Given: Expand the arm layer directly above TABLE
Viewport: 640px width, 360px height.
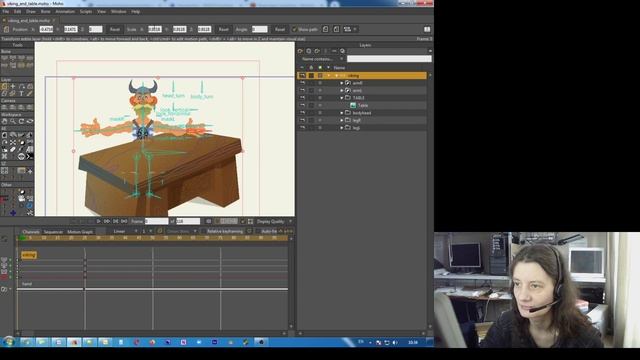Looking at the screenshot, I should (342, 91).
